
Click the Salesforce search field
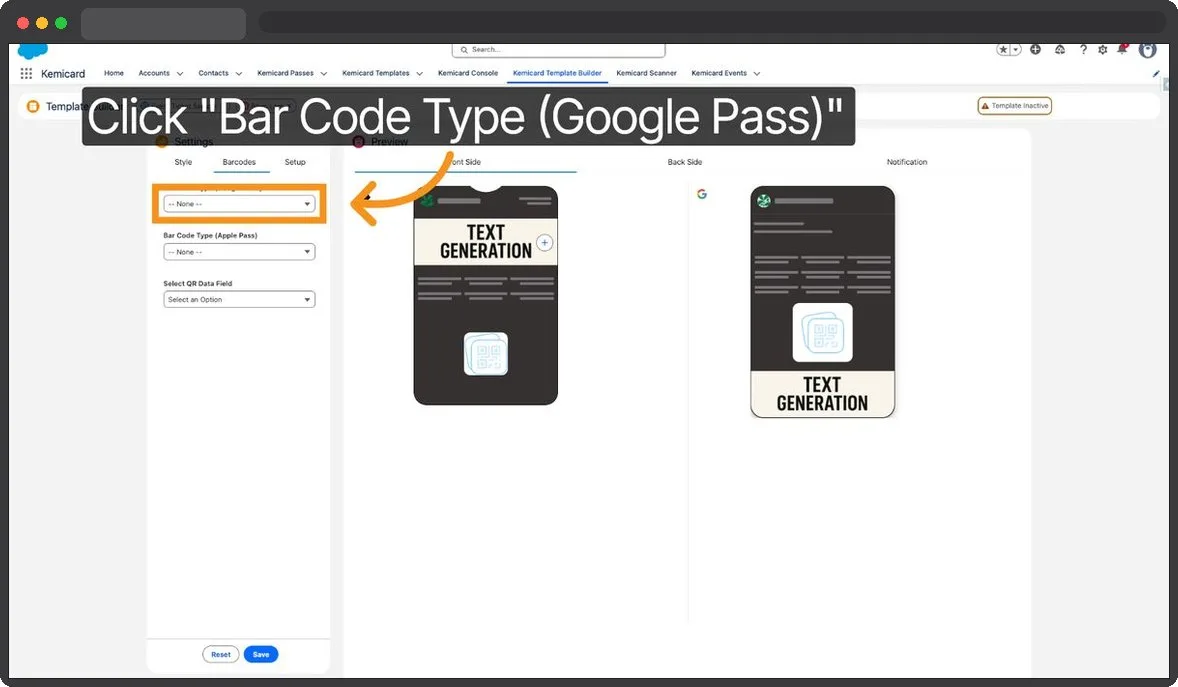tap(558, 50)
